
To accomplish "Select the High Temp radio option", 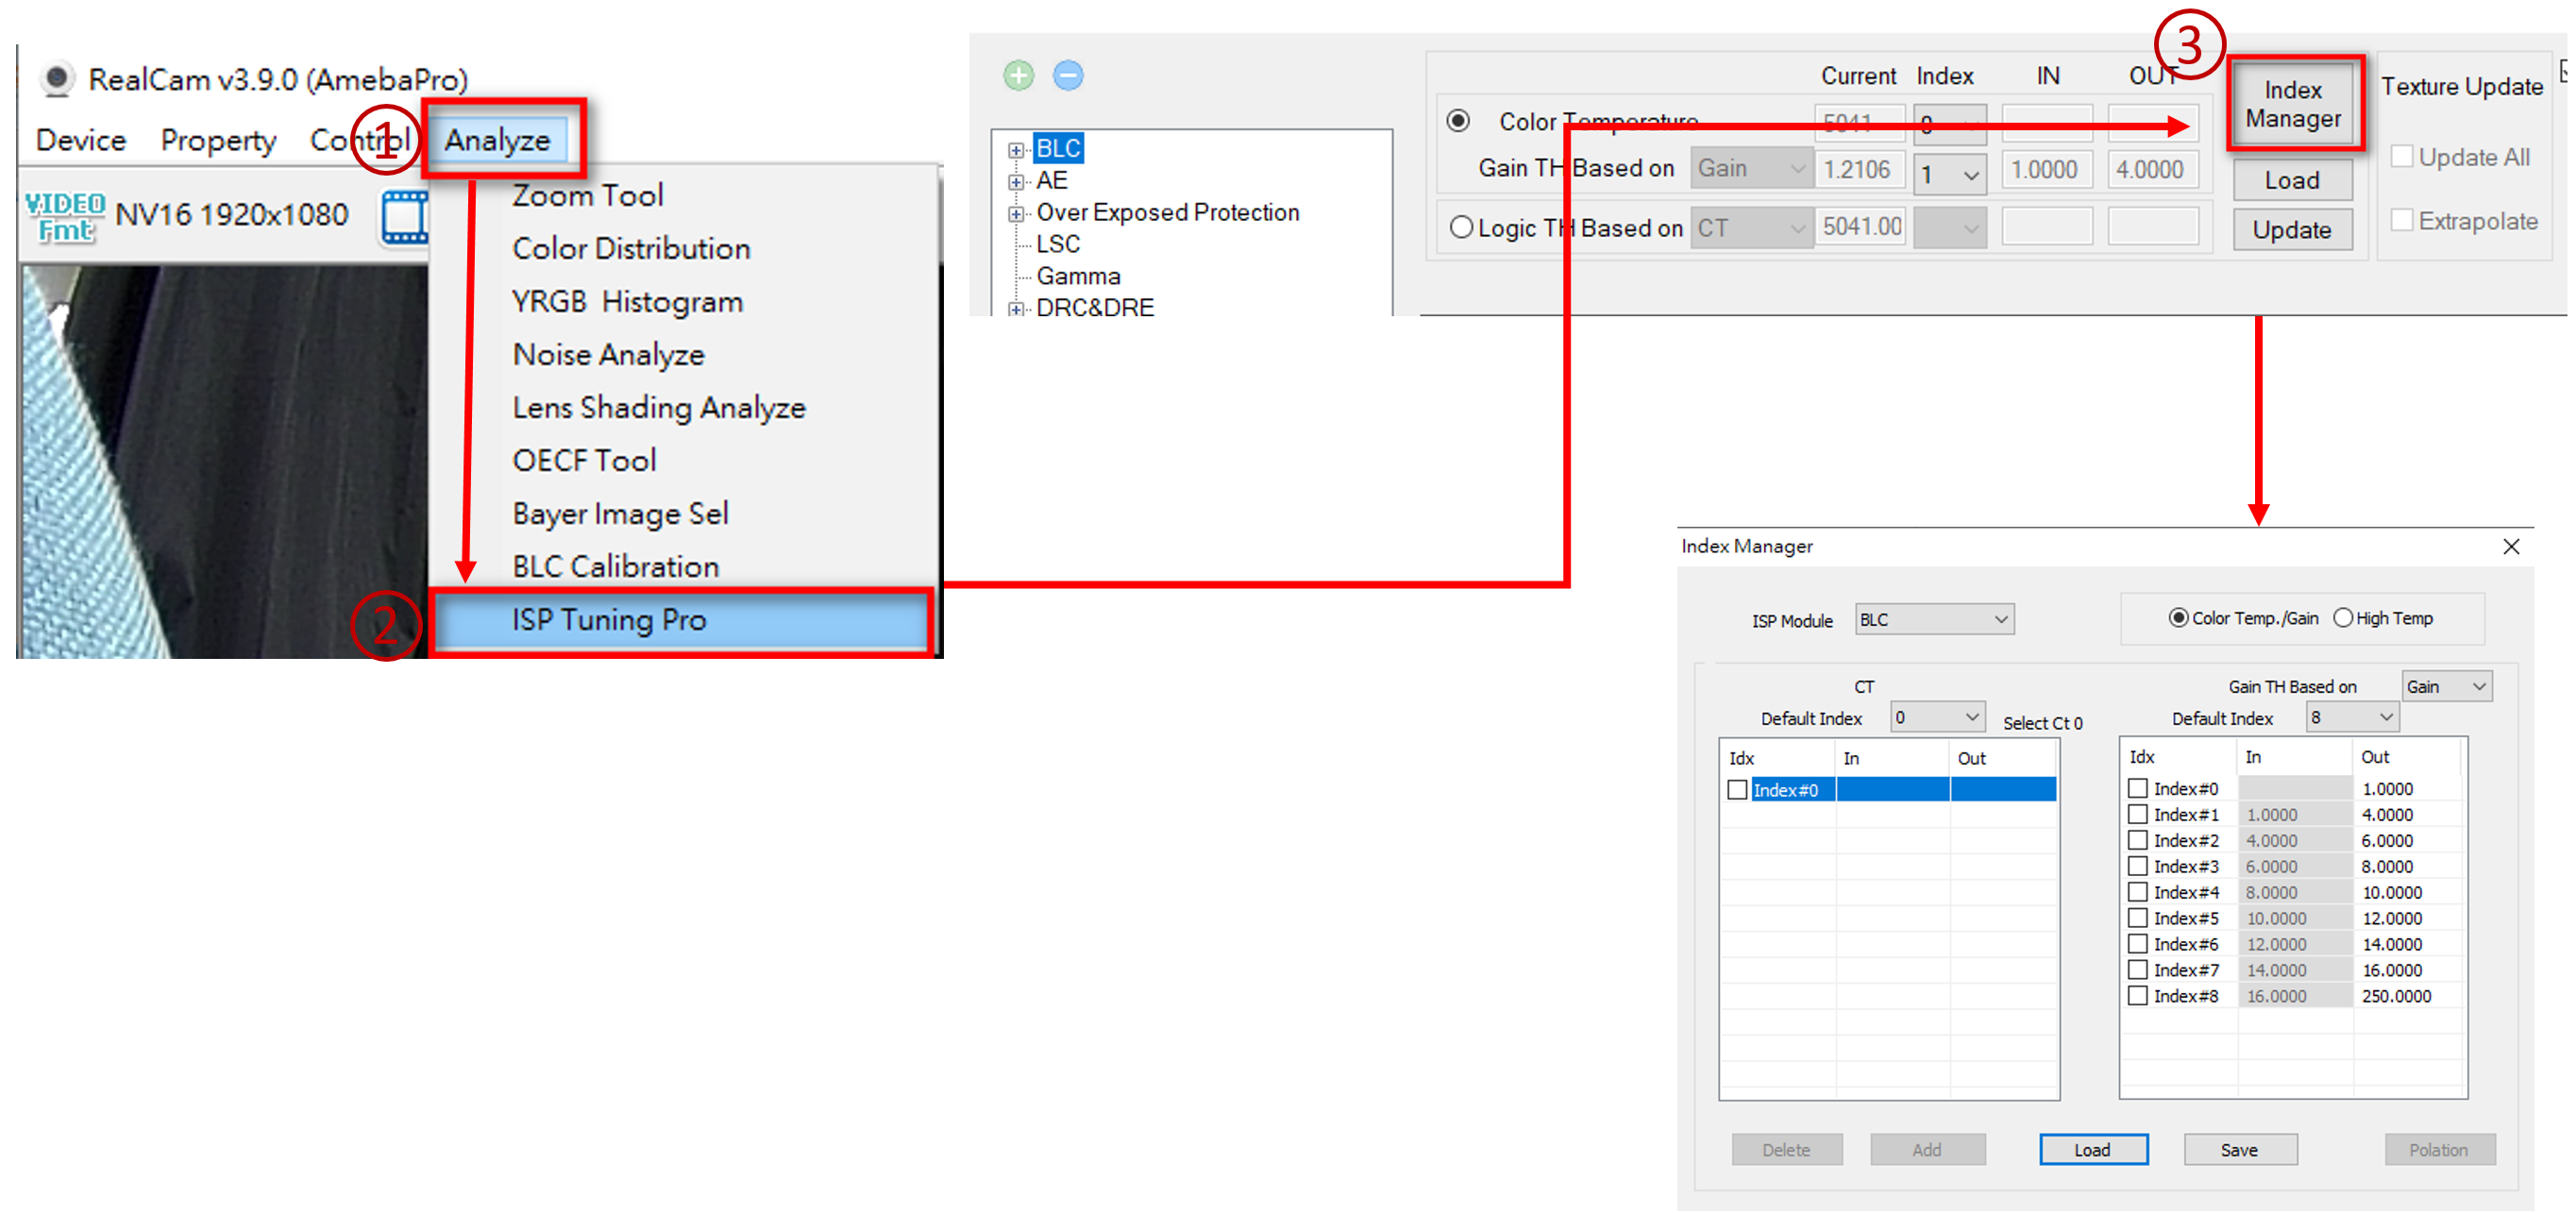I will [2342, 618].
